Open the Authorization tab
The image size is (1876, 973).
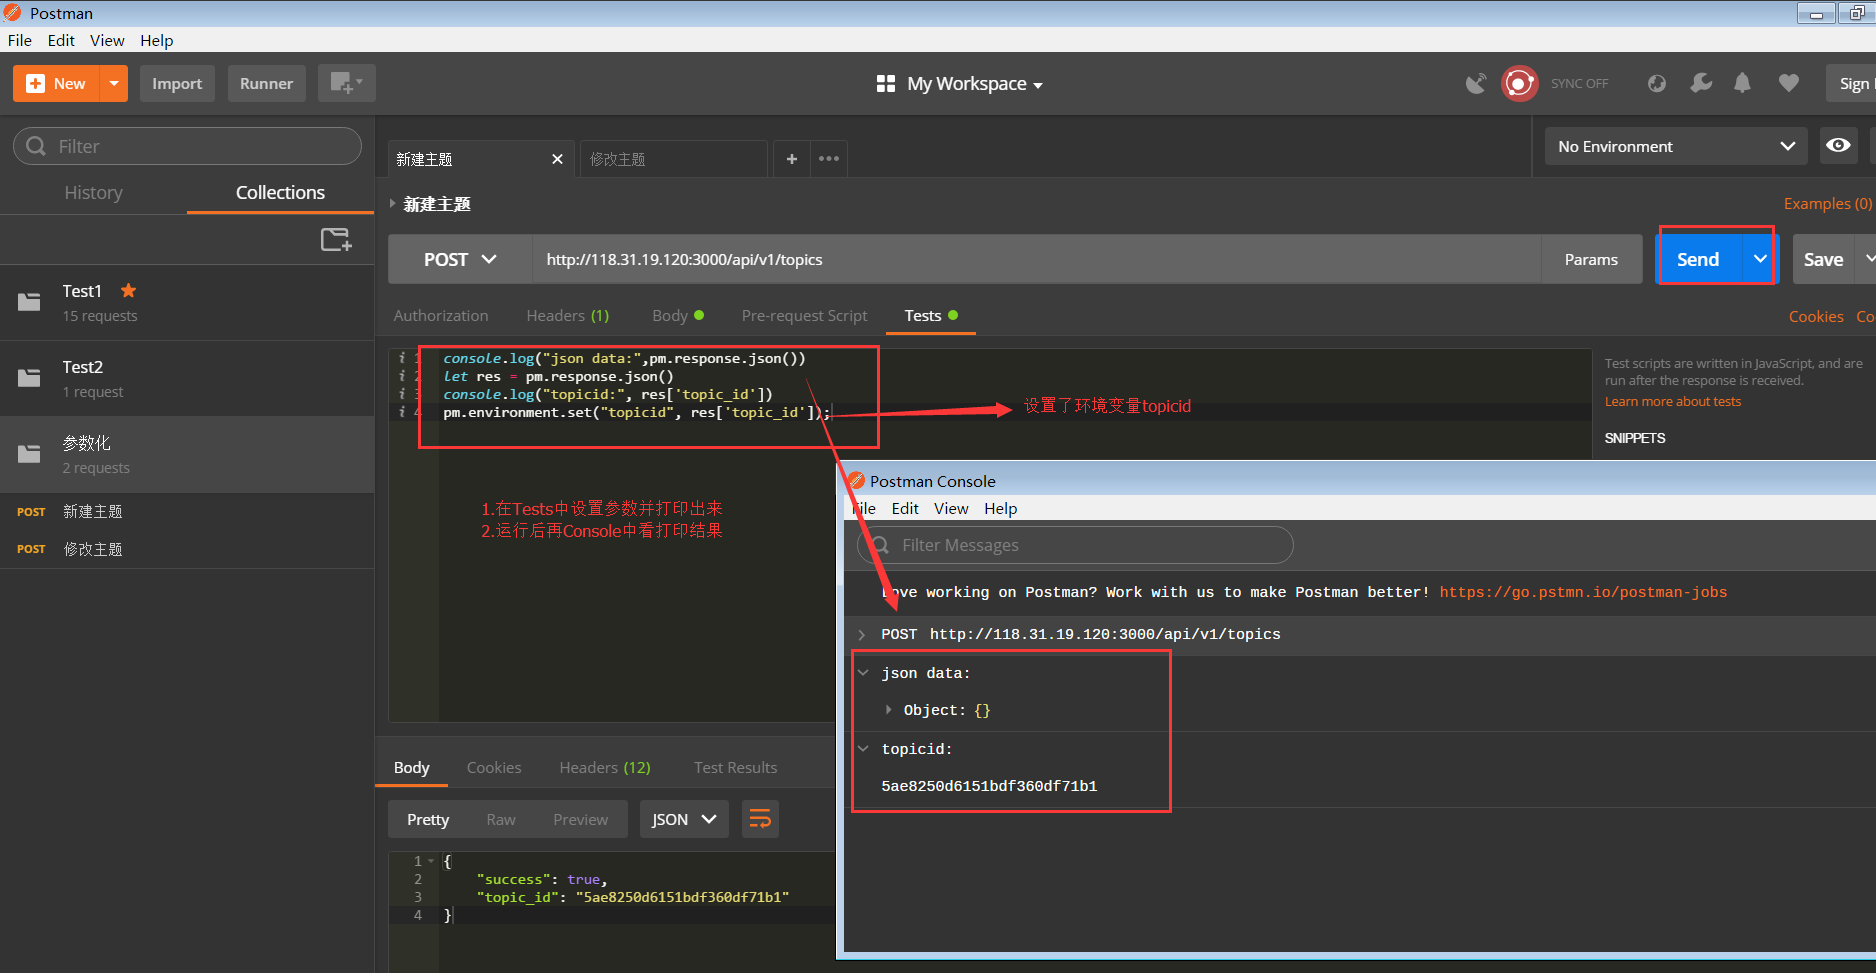tap(441, 315)
